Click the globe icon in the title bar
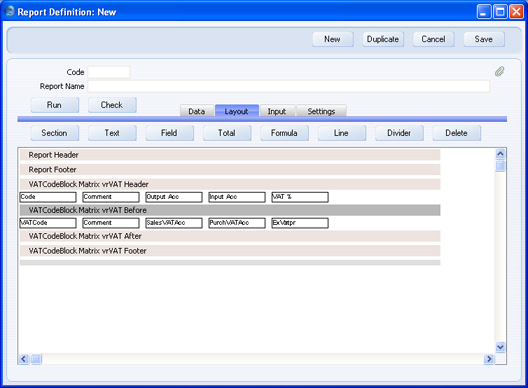528x388 pixels. click(9, 11)
